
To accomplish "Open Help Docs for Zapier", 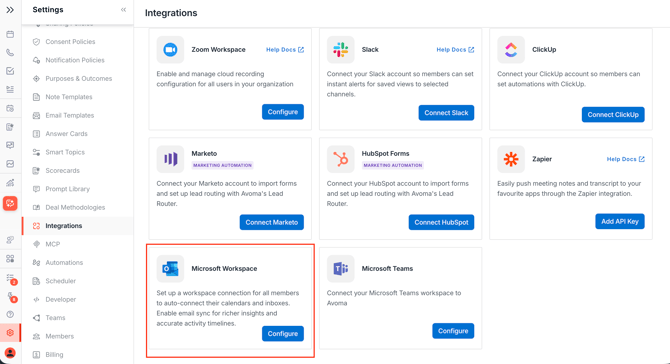I will tap(626, 159).
